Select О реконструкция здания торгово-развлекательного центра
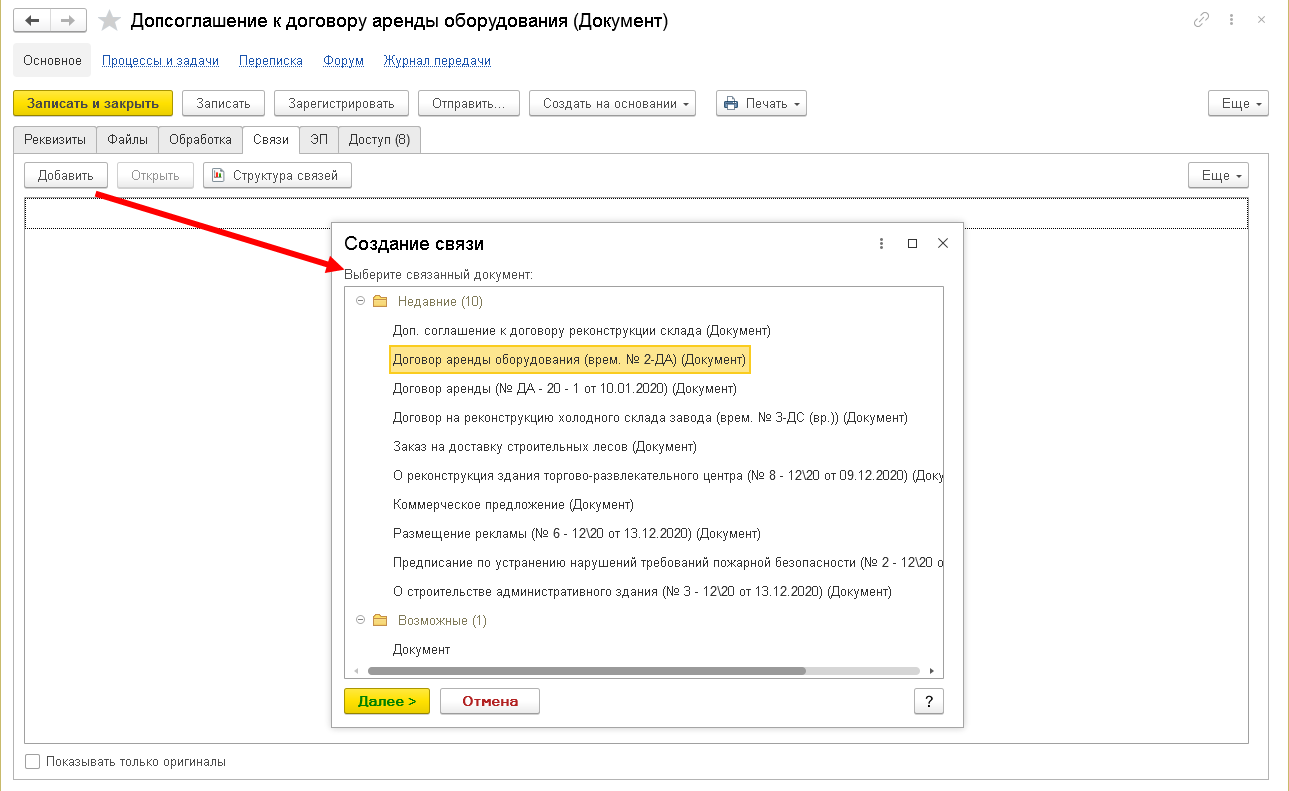 tap(667, 475)
